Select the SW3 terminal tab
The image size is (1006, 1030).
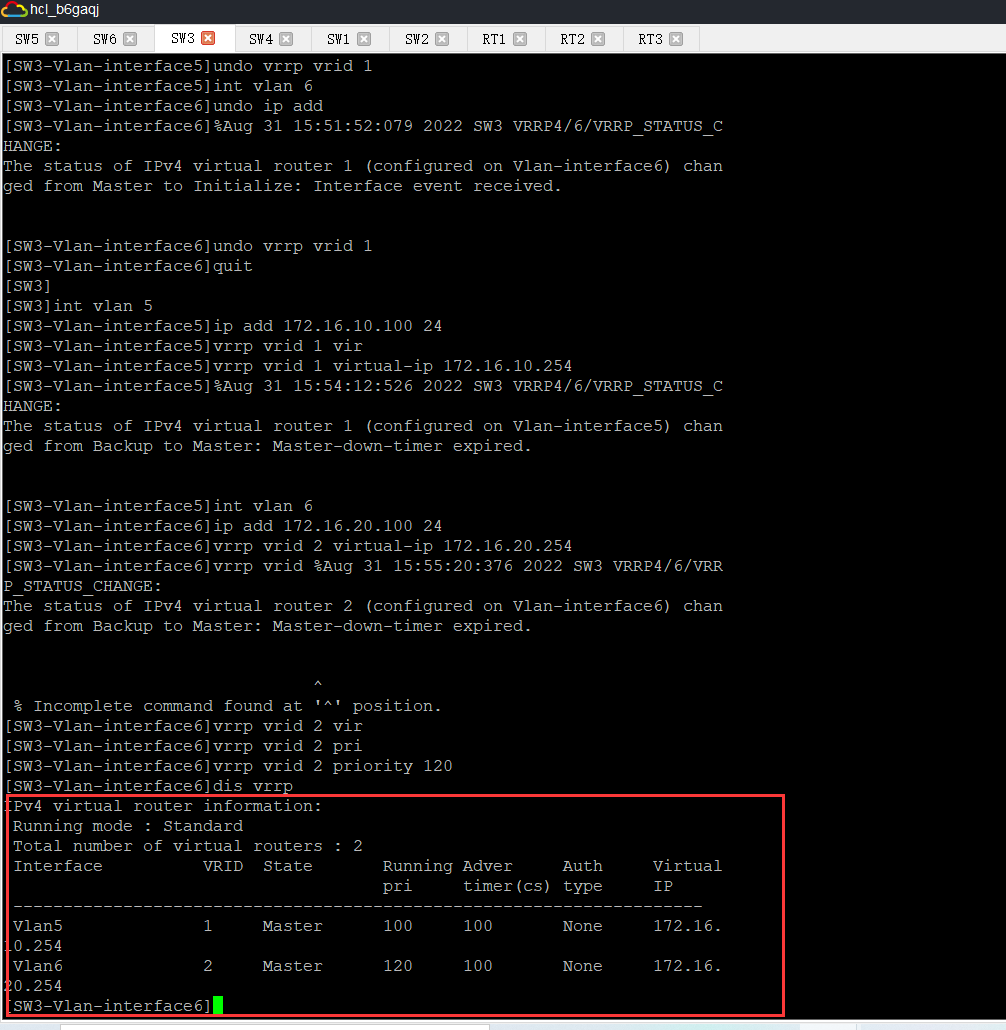point(183,39)
